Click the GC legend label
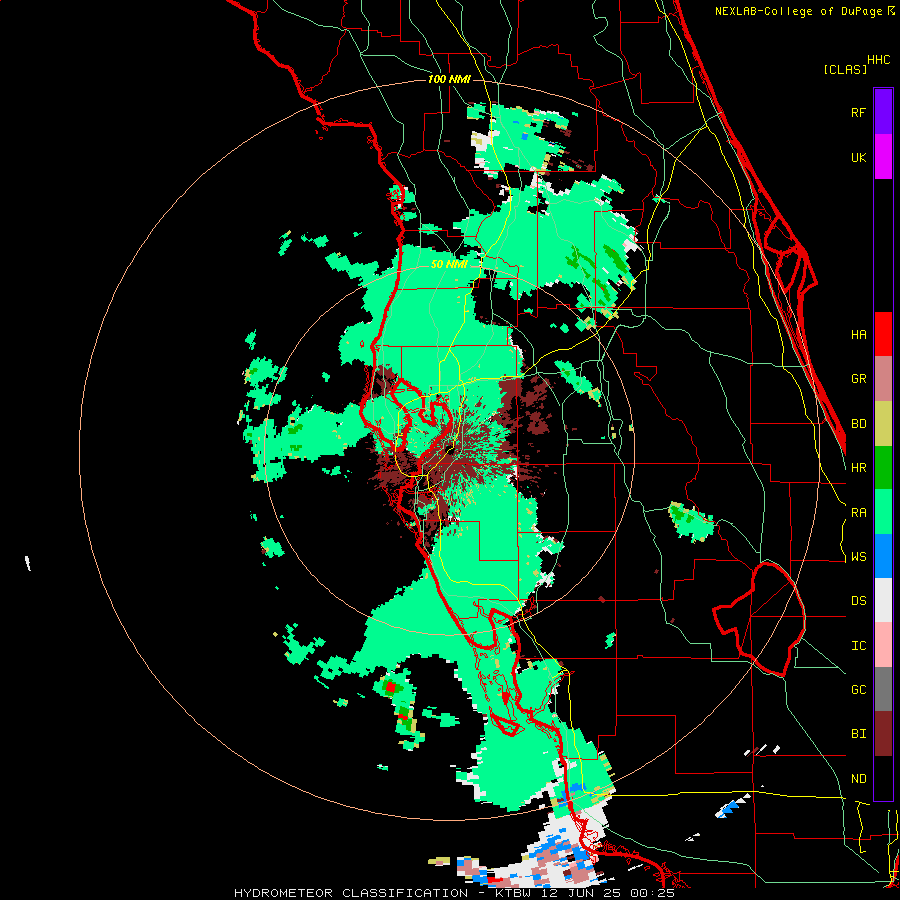 [x=858, y=690]
